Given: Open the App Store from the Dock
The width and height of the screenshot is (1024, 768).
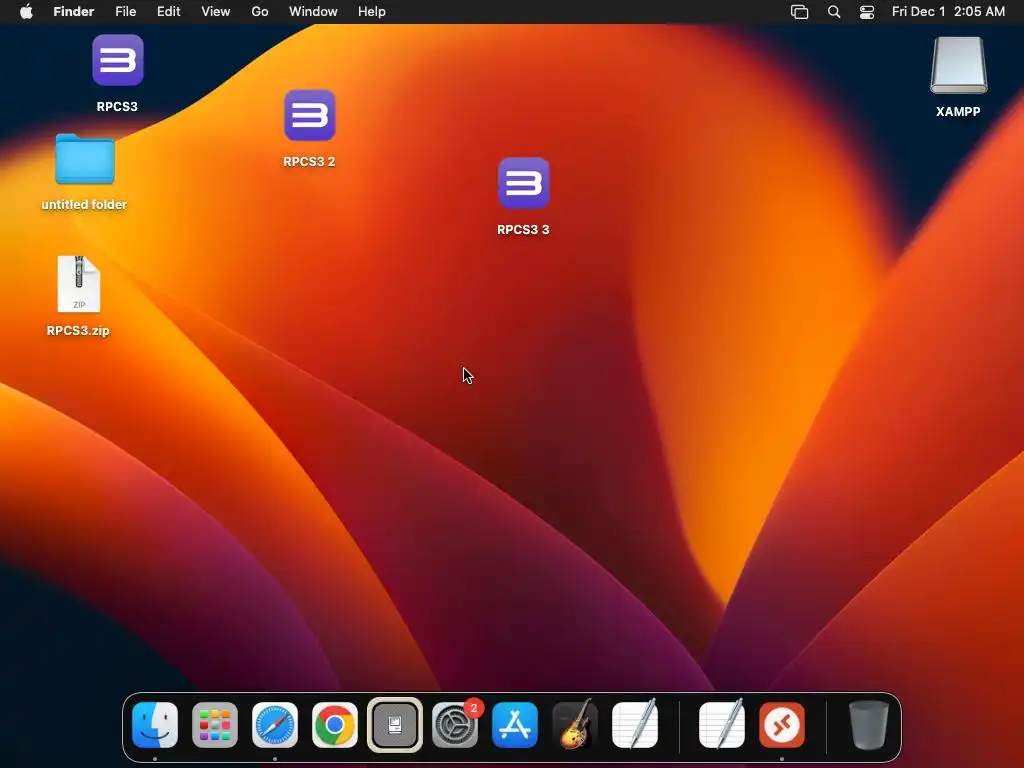Looking at the screenshot, I should [x=515, y=725].
